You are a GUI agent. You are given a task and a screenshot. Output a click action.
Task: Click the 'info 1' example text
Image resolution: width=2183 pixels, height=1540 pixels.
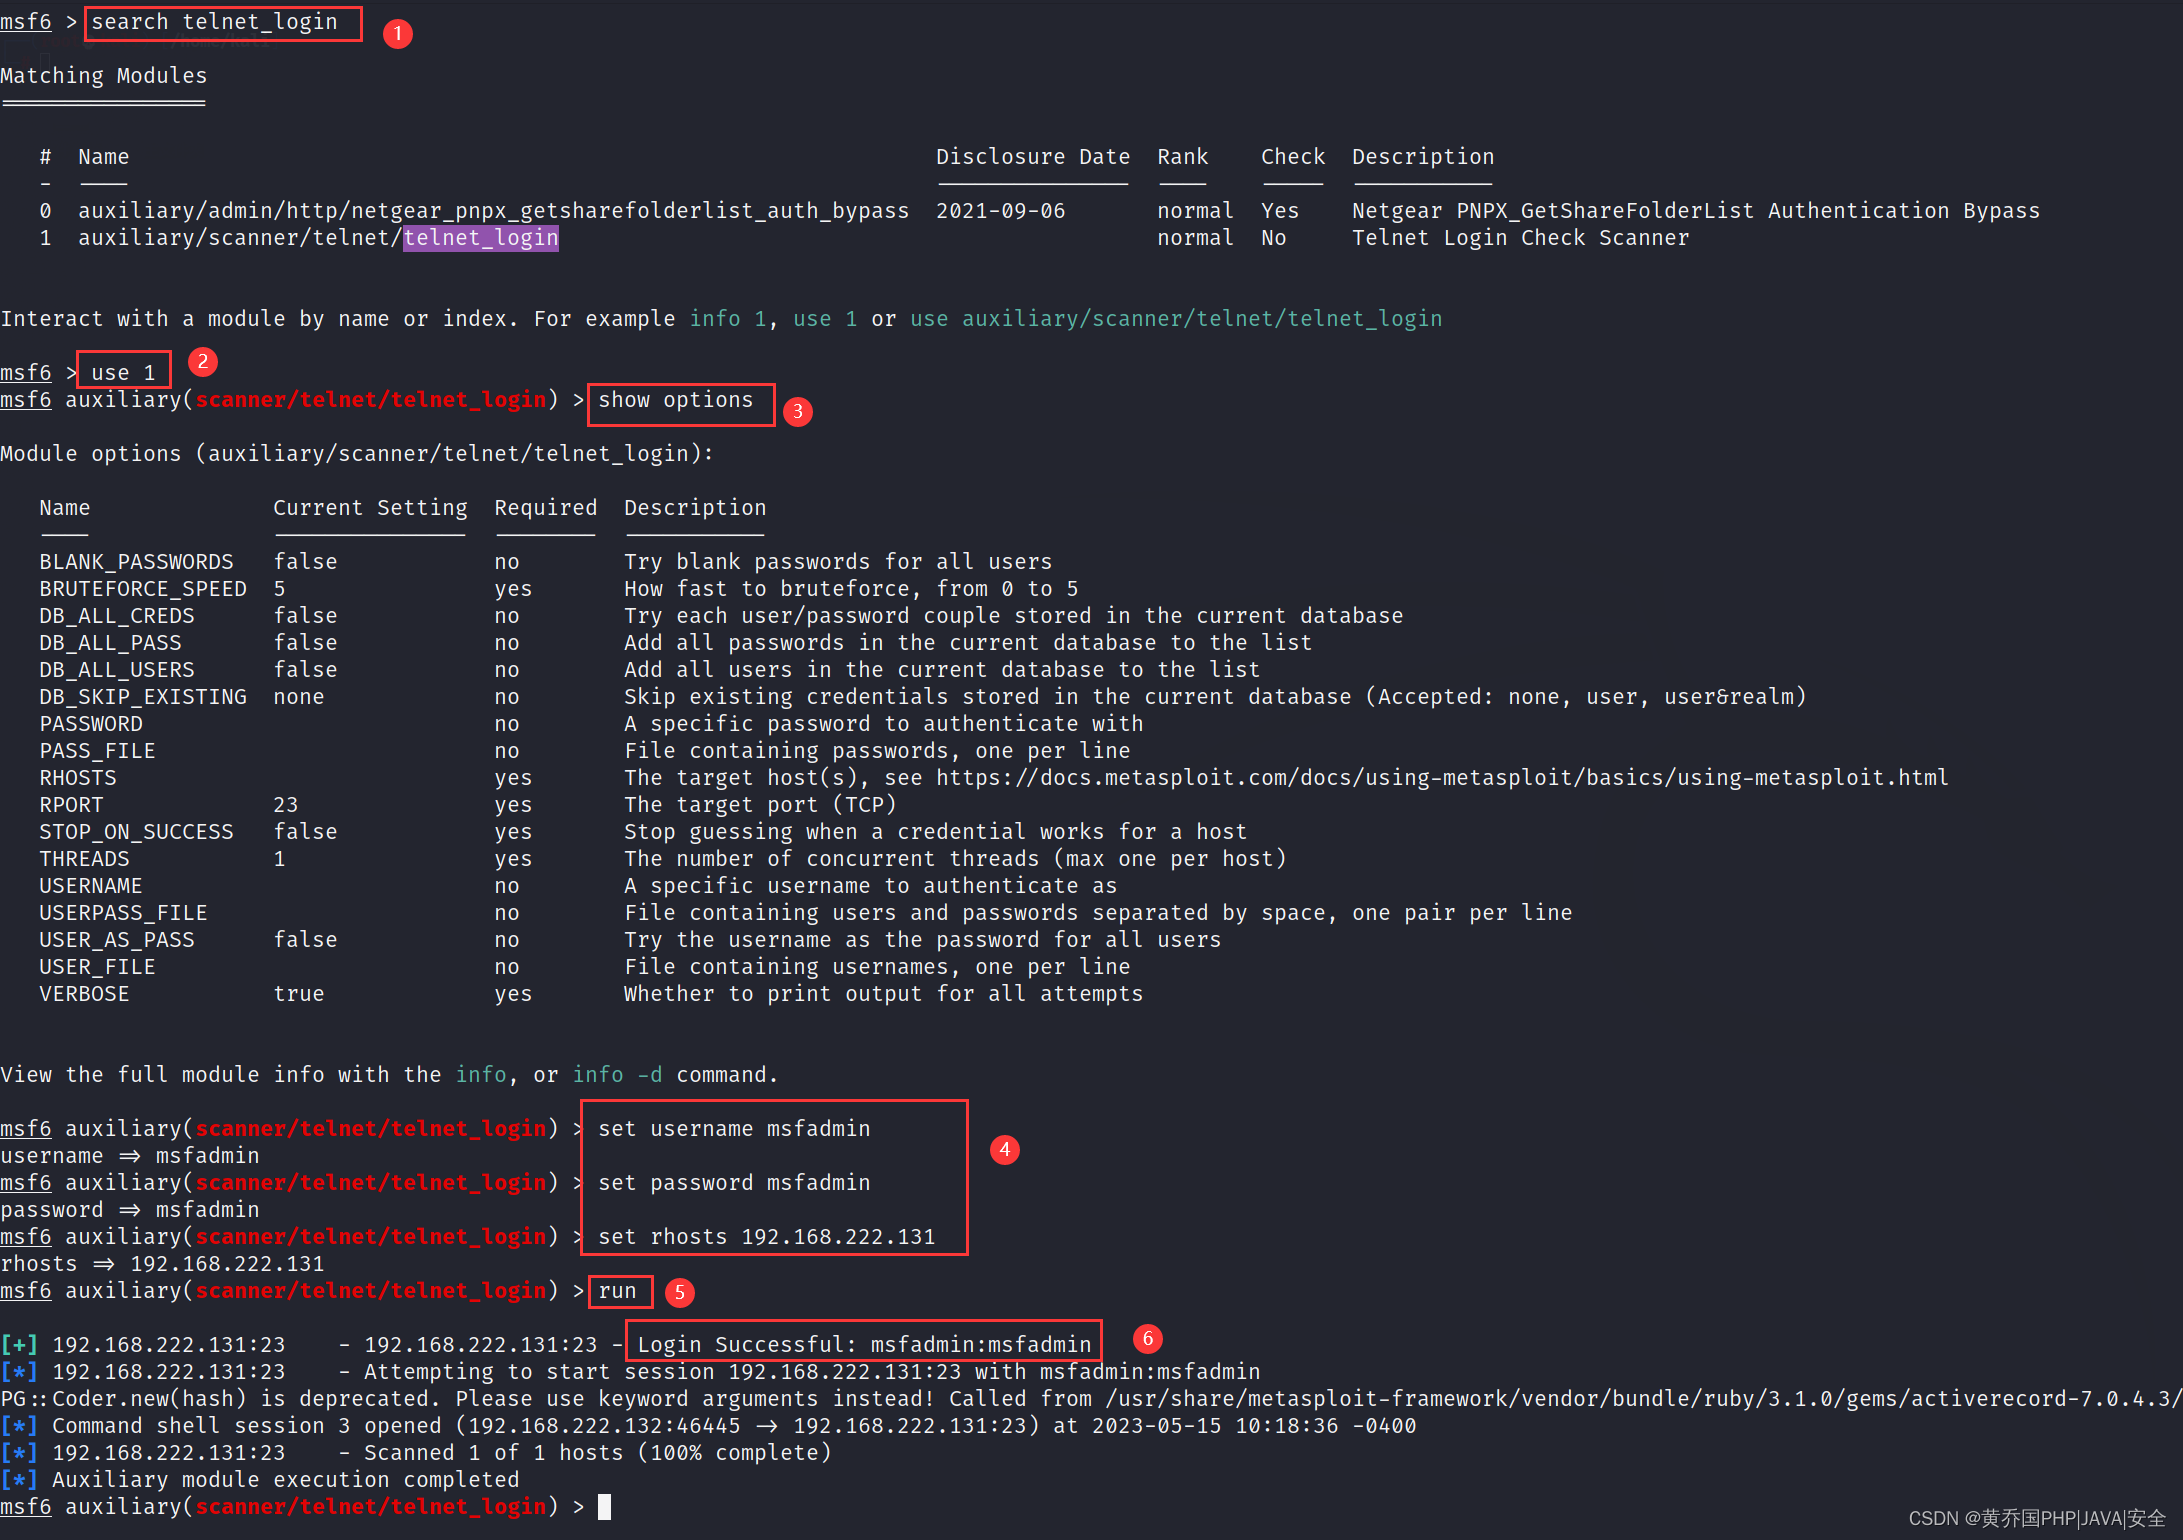pyautogui.click(x=728, y=319)
